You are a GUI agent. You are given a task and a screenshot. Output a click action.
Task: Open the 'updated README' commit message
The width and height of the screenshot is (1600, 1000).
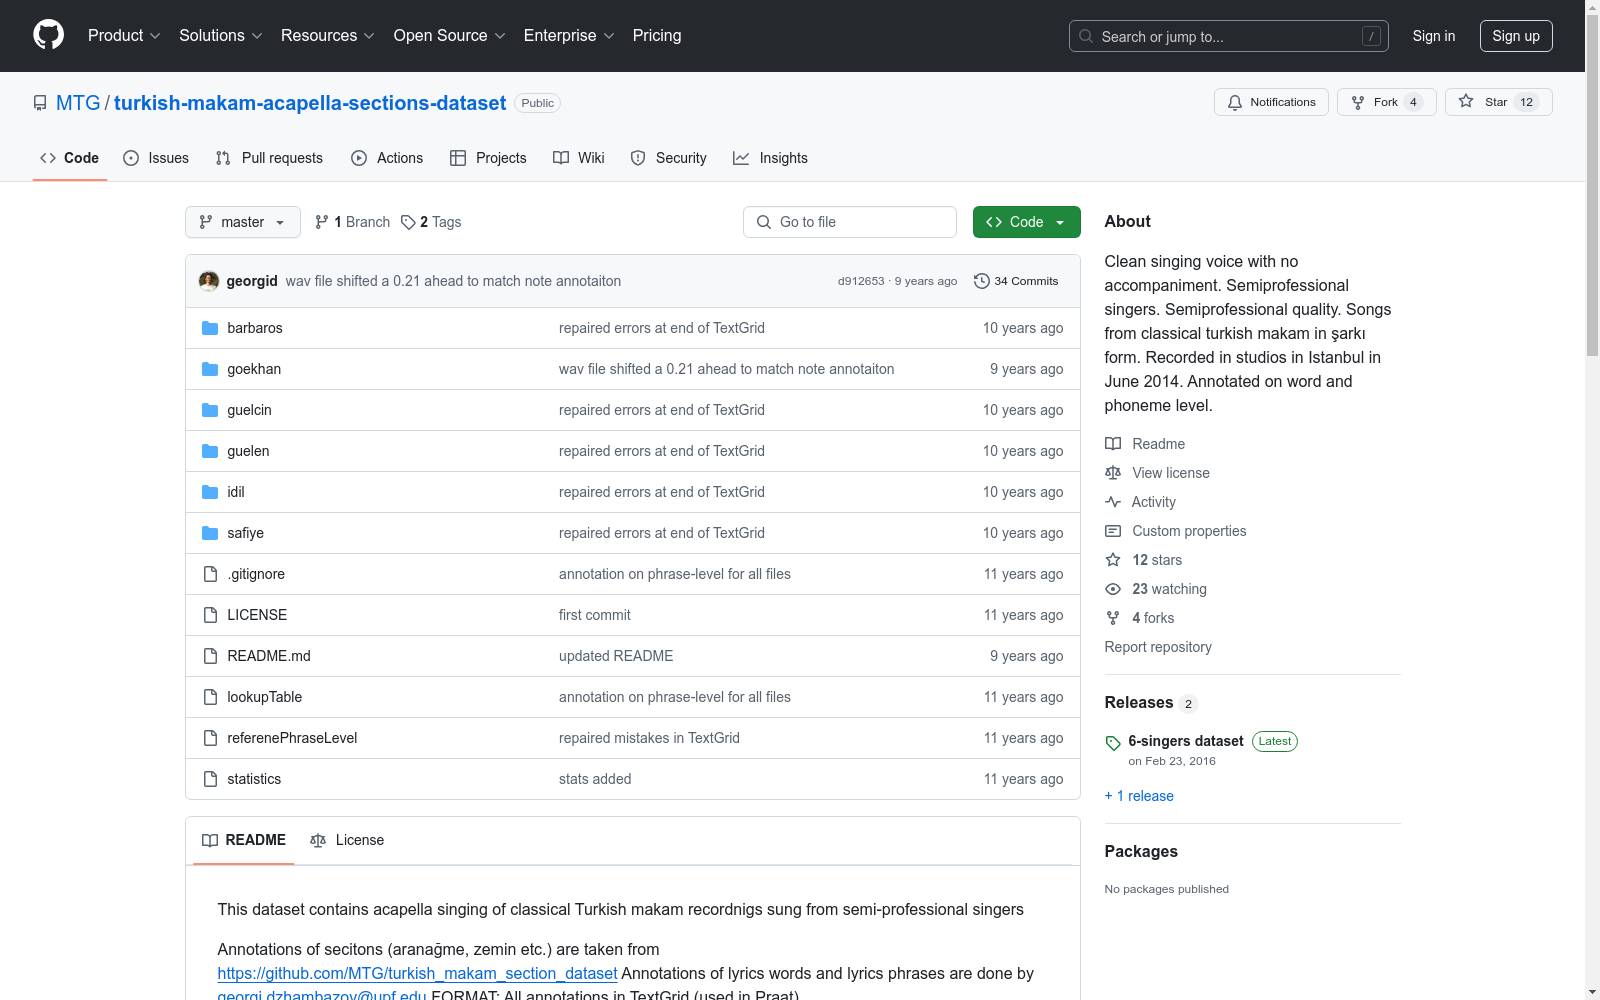616,656
